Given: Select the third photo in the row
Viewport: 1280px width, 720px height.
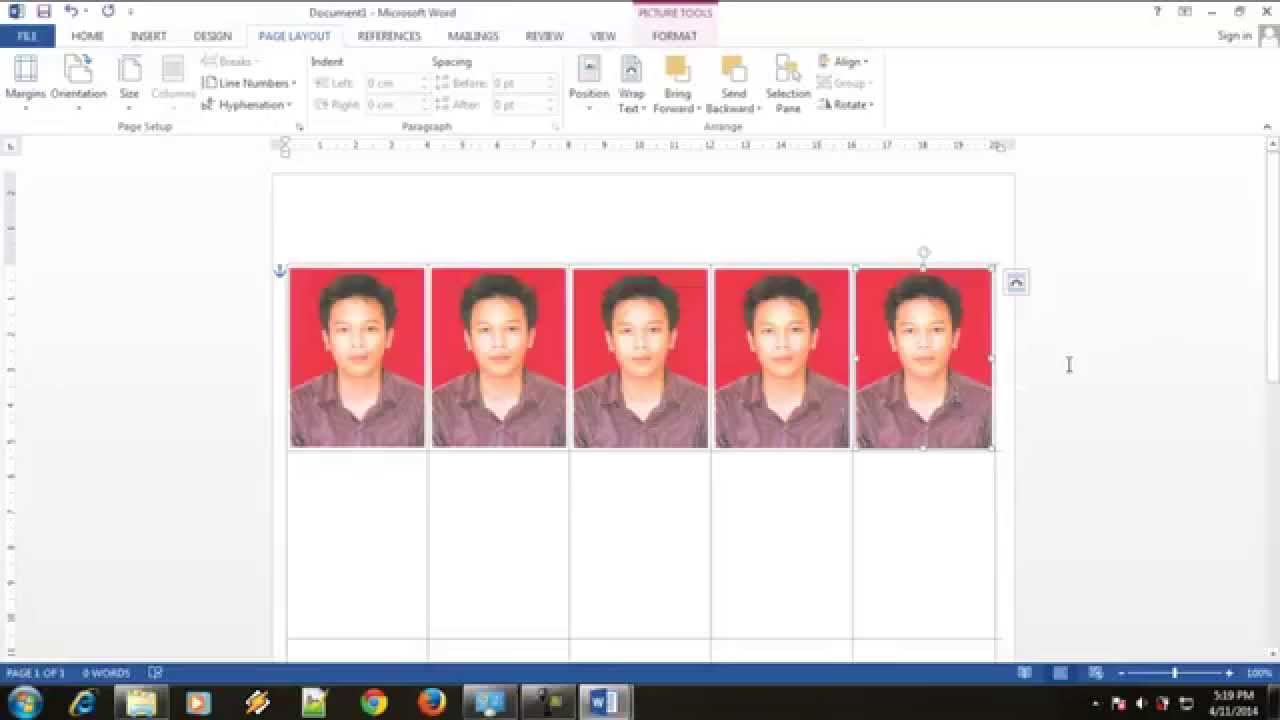Looking at the screenshot, I should (640, 357).
